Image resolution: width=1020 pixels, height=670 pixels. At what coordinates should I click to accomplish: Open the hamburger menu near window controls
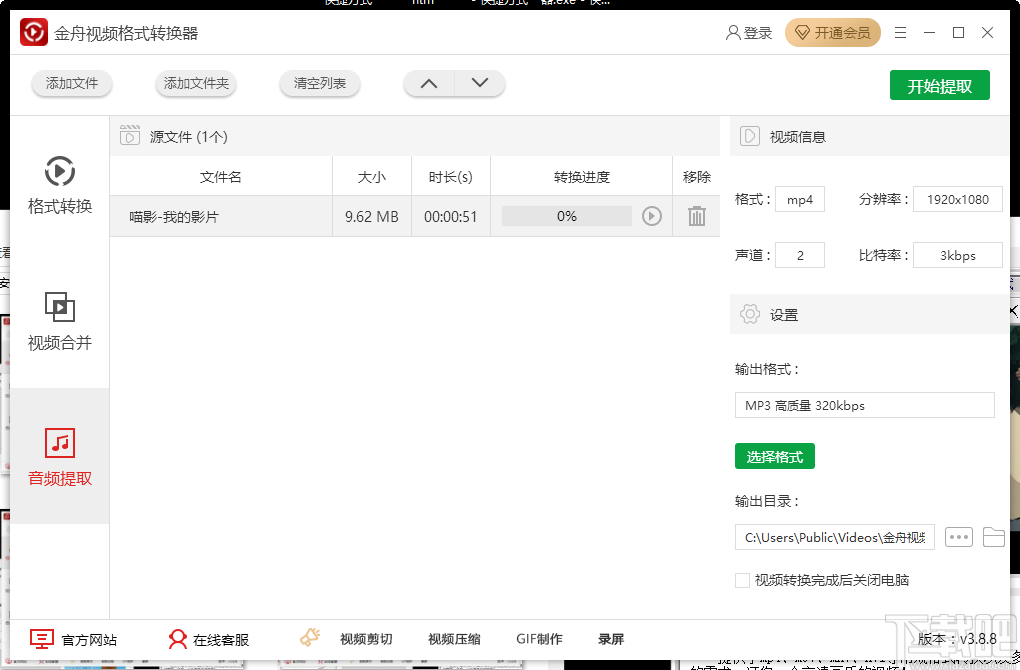point(899,32)
